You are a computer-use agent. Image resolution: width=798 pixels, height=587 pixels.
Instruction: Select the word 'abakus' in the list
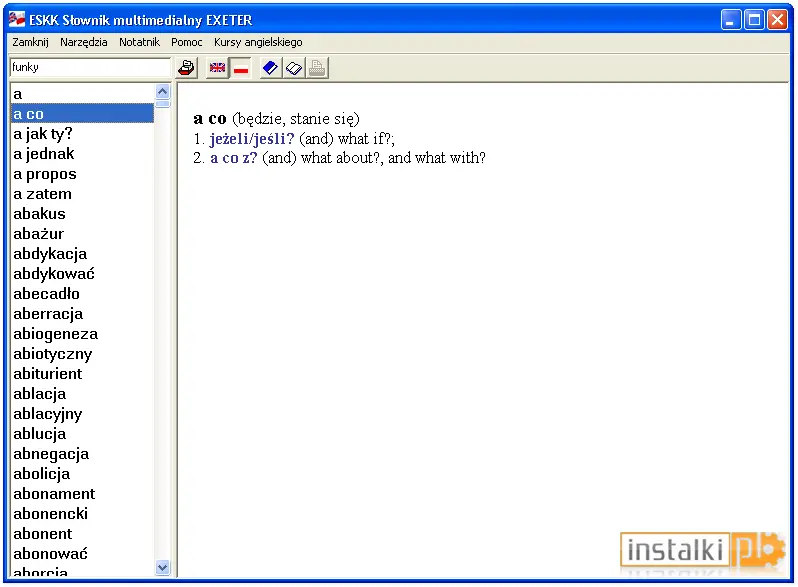tap(82, 214)
